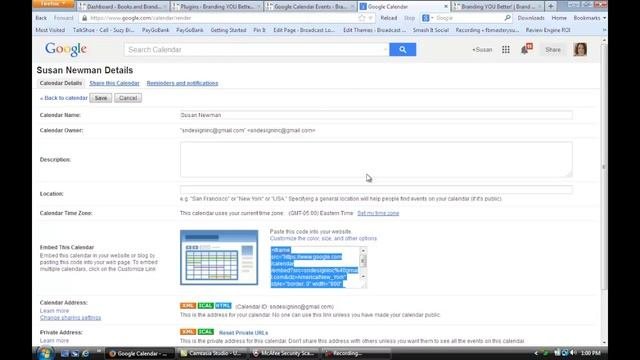640x360 pixels.
Task: Open the Share this Calendar tab
Action: [x=114, y=83]
